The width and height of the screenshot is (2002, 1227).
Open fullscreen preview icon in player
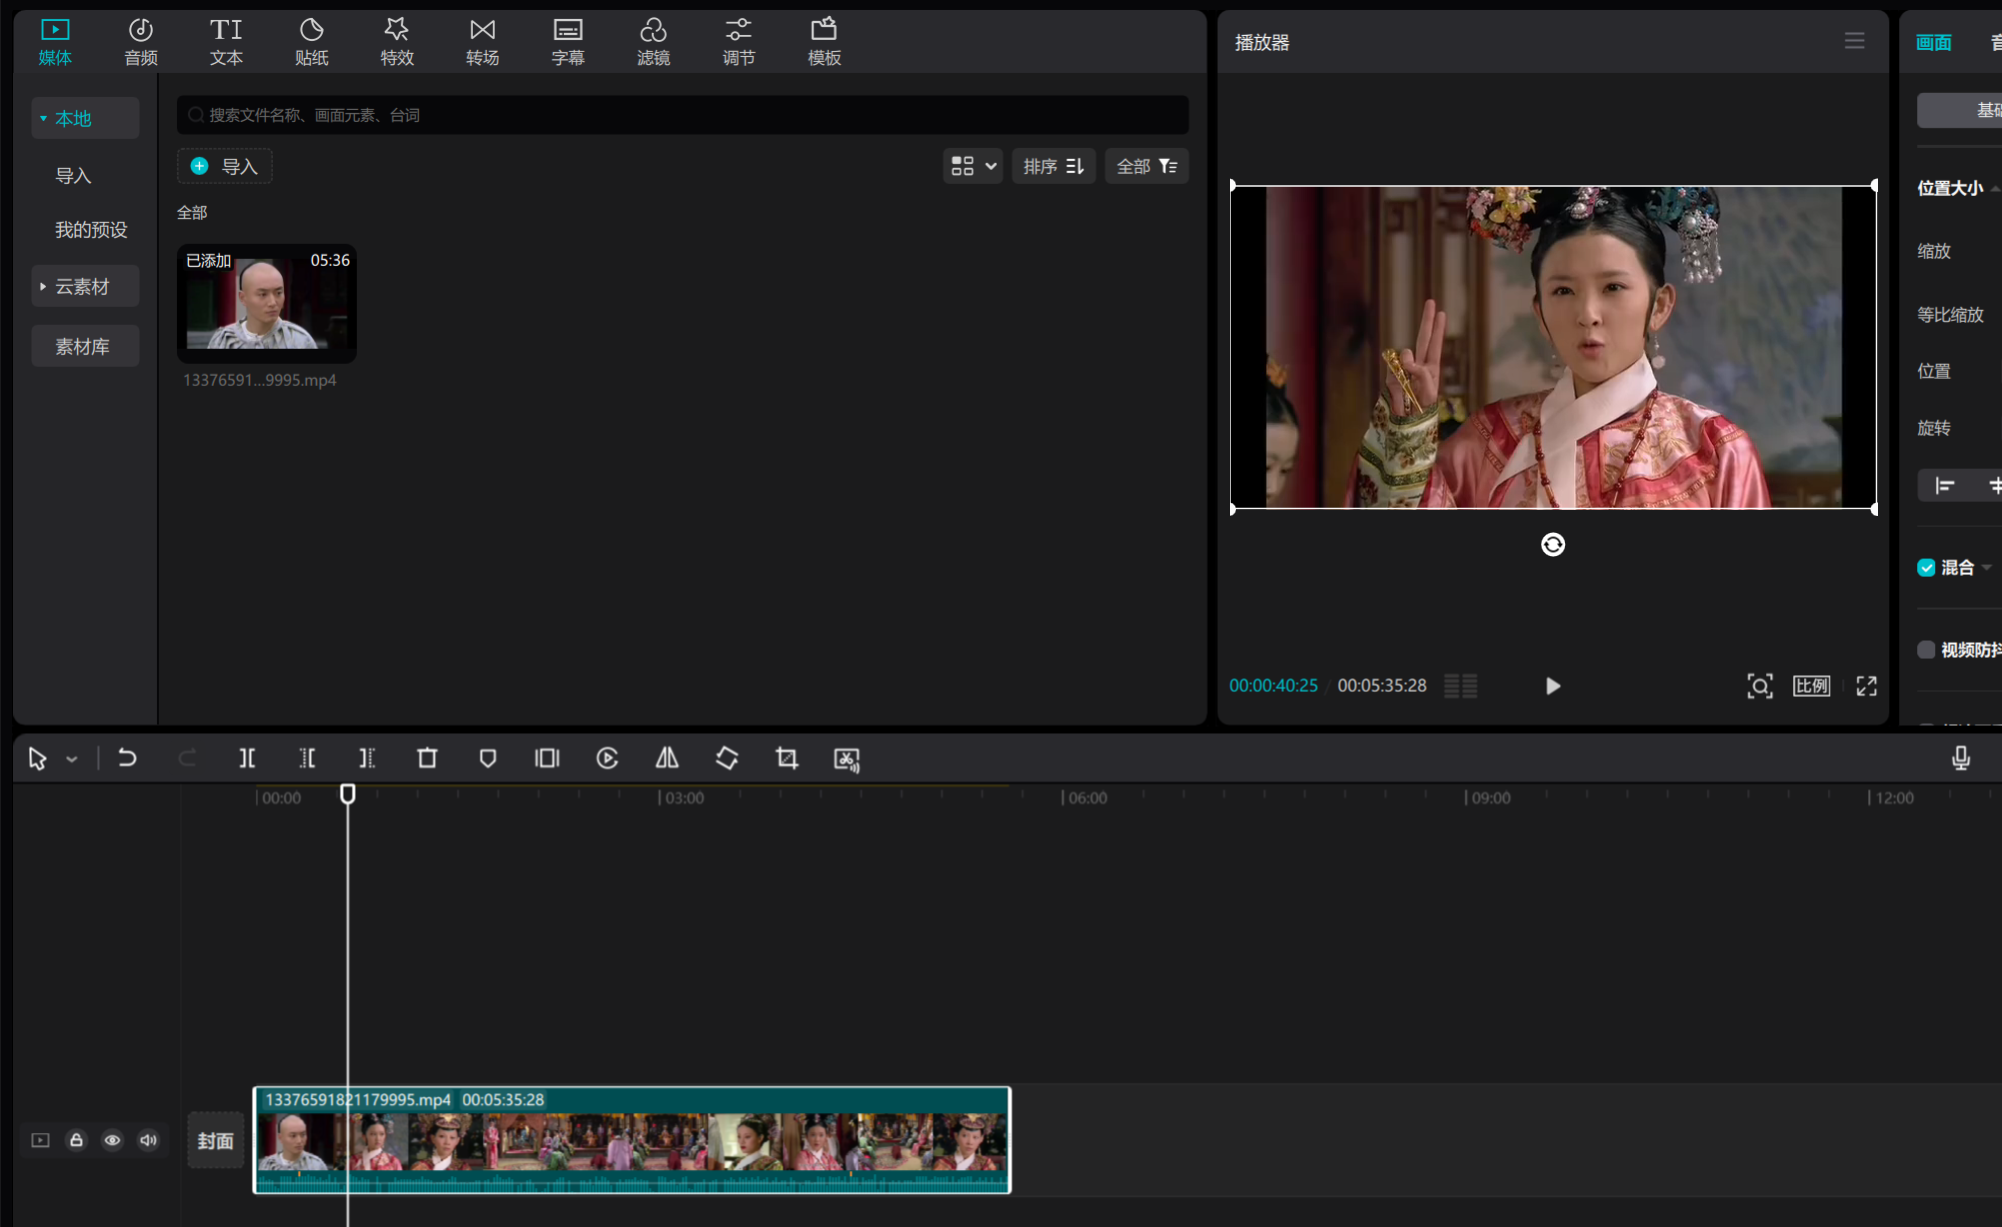click(1866, 686)
